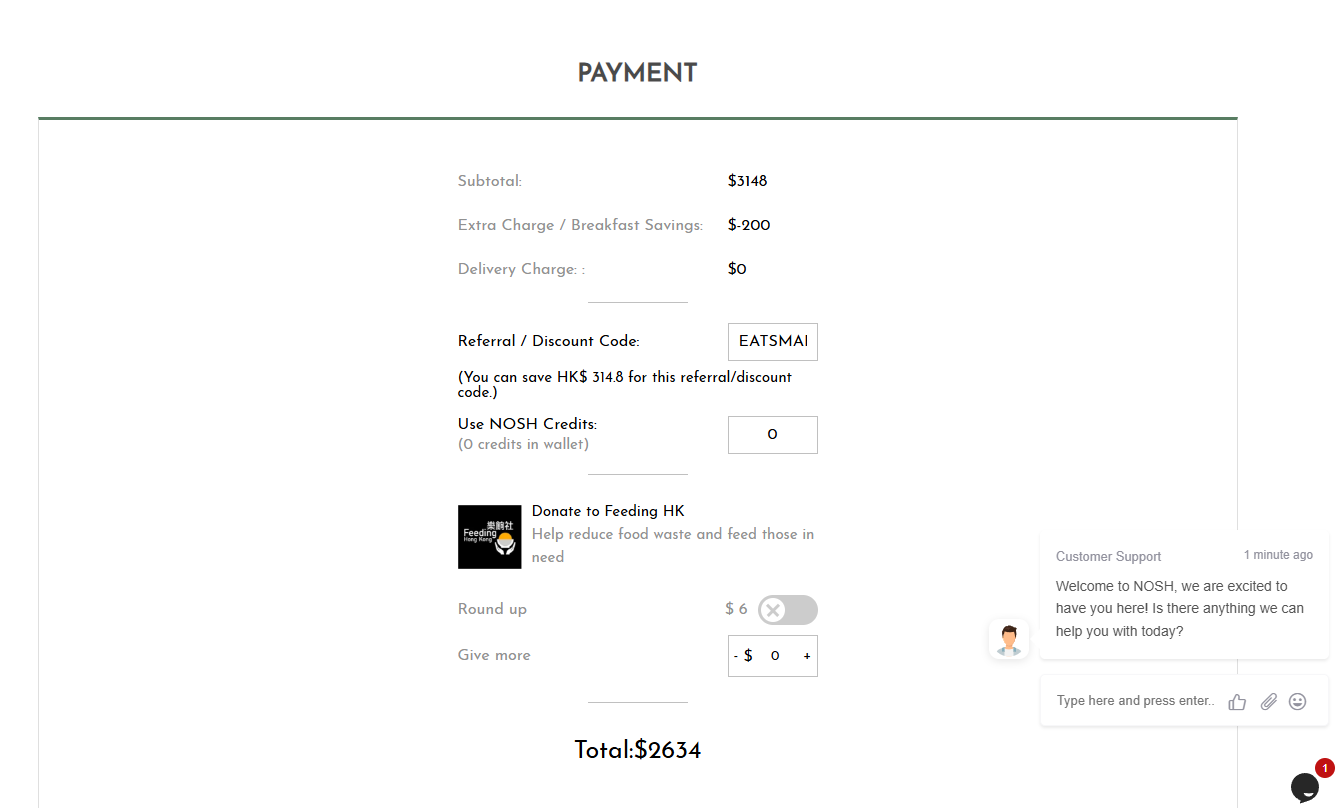Increase Give more amount with plus button
This screenshot has height=808, width=1339.
click(x=807, y=656)
